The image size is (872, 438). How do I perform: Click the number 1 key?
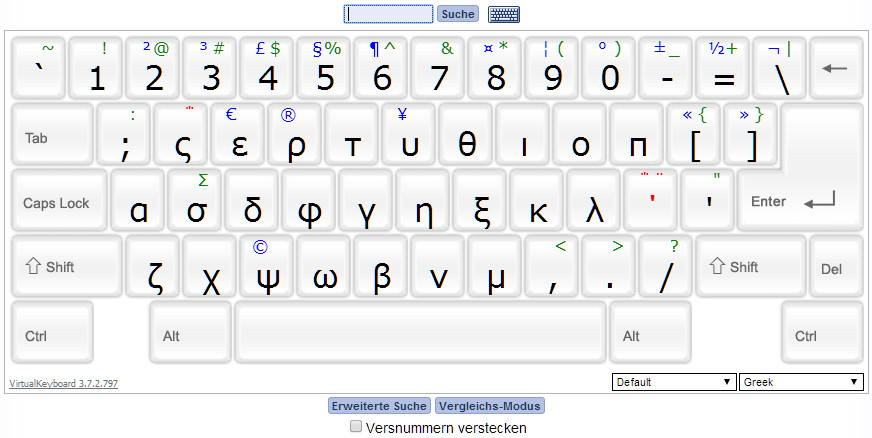pos(96,68)
